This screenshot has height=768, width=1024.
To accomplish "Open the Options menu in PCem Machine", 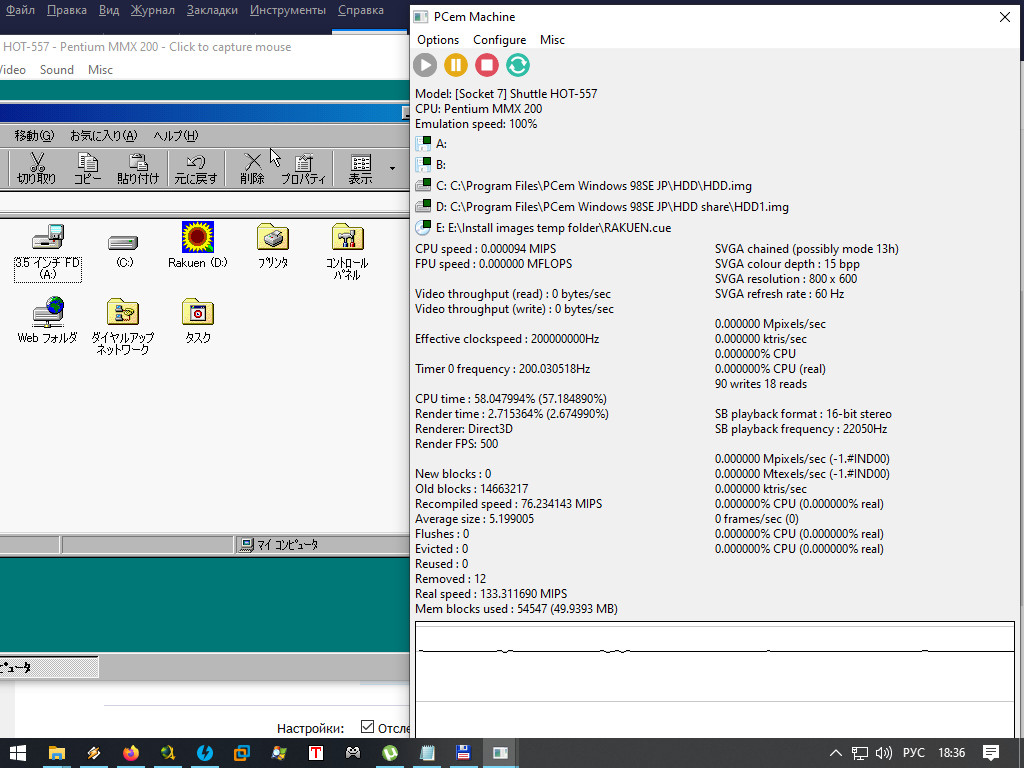I will pyautogui.click(x=438, y=40).
